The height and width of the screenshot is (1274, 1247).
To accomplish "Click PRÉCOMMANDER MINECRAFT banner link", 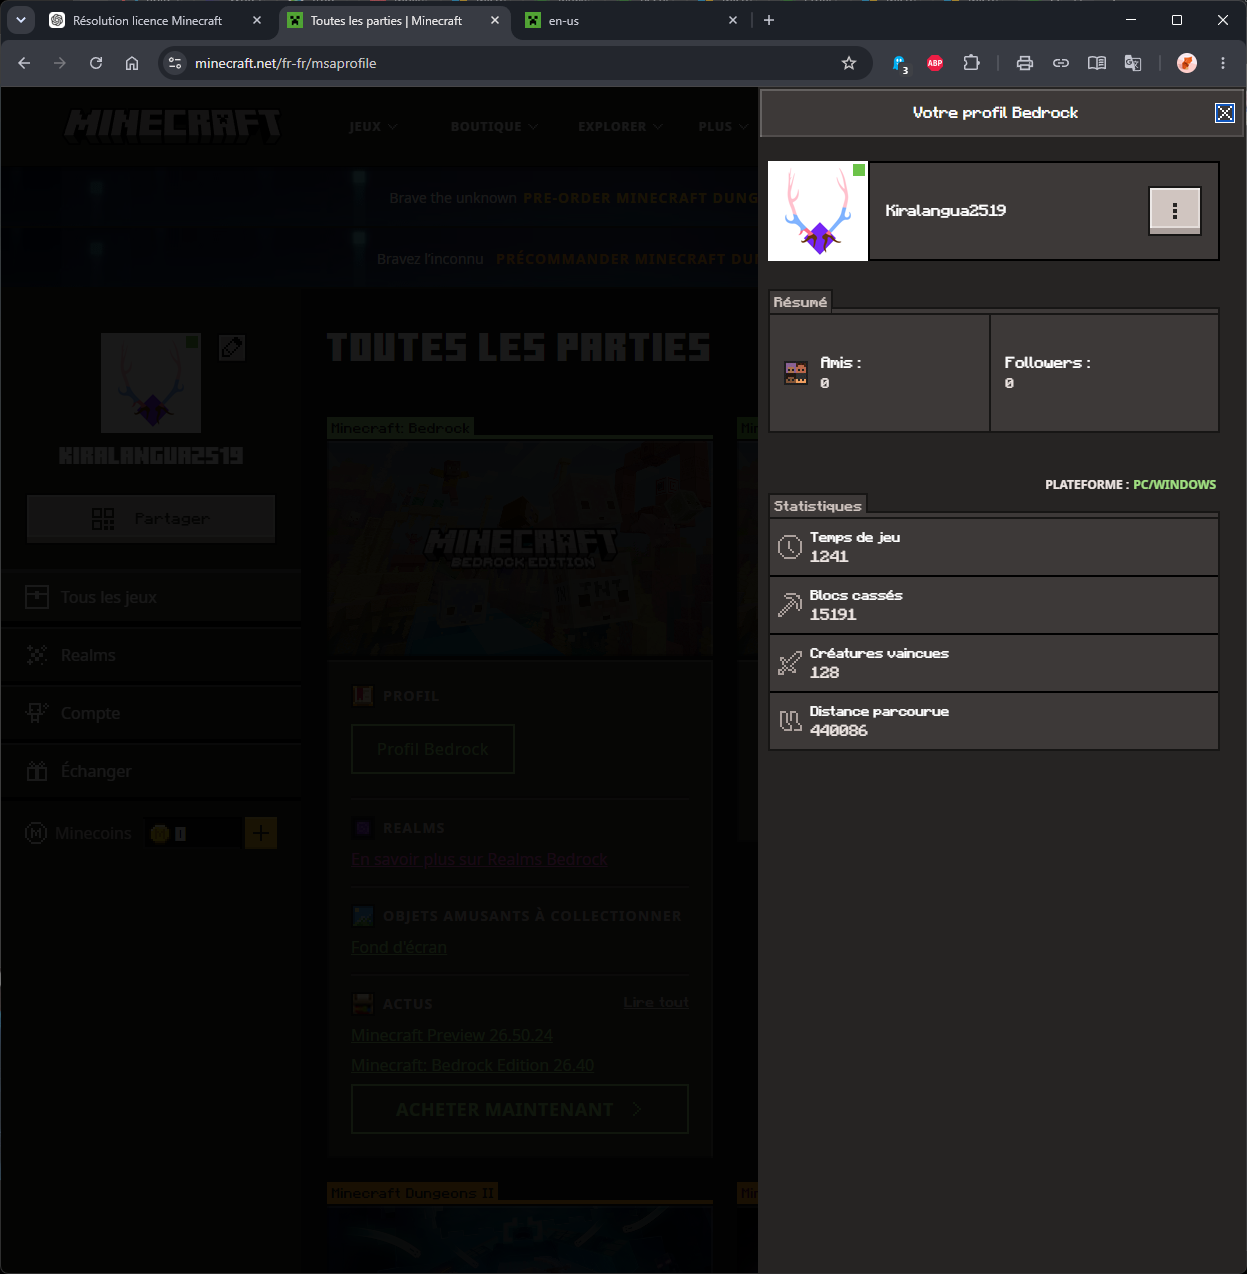I will [626, 259].
